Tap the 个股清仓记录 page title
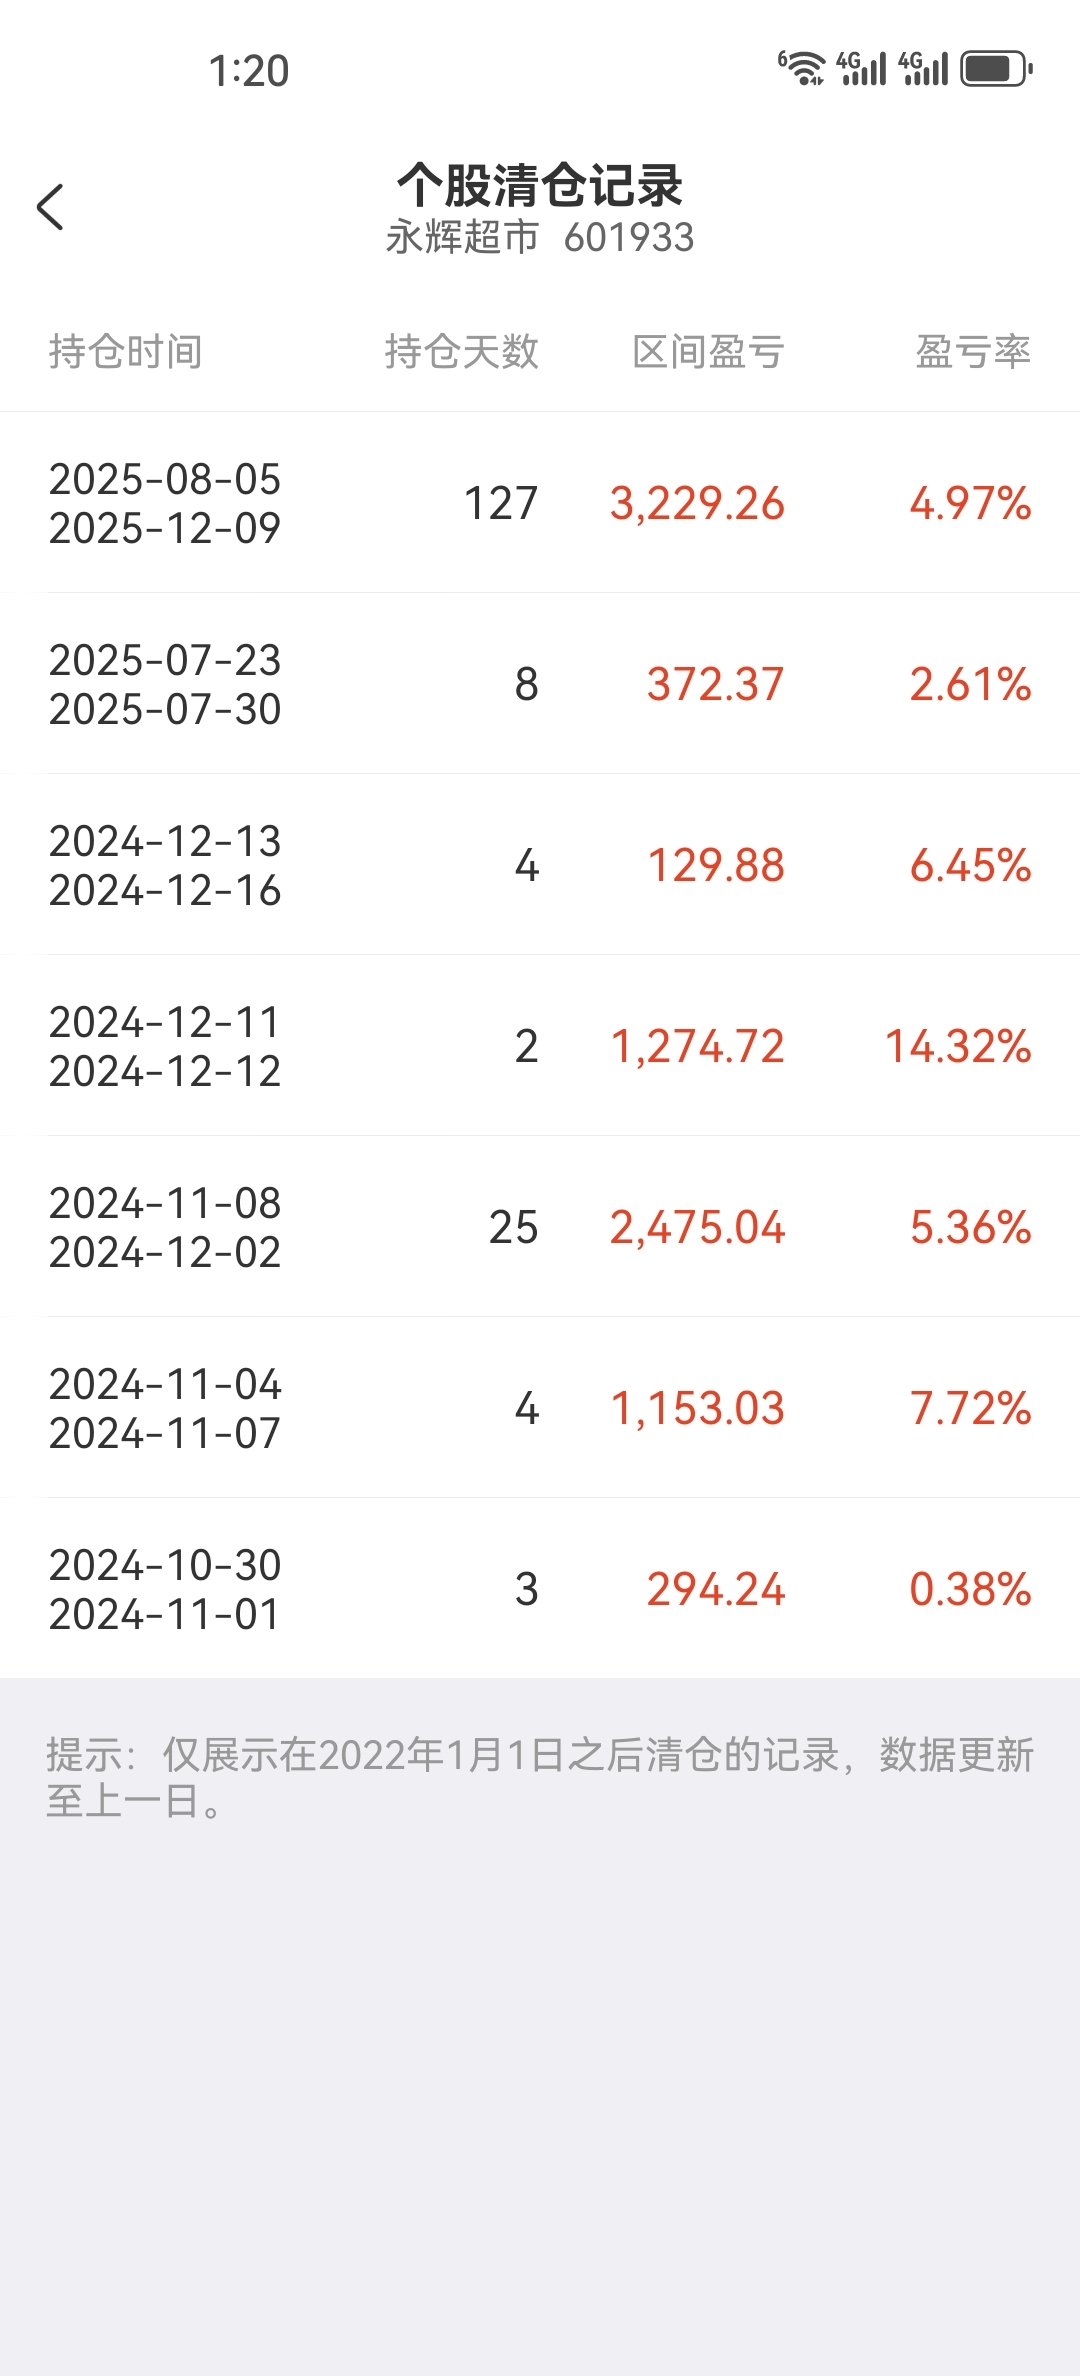 point(540,185)
